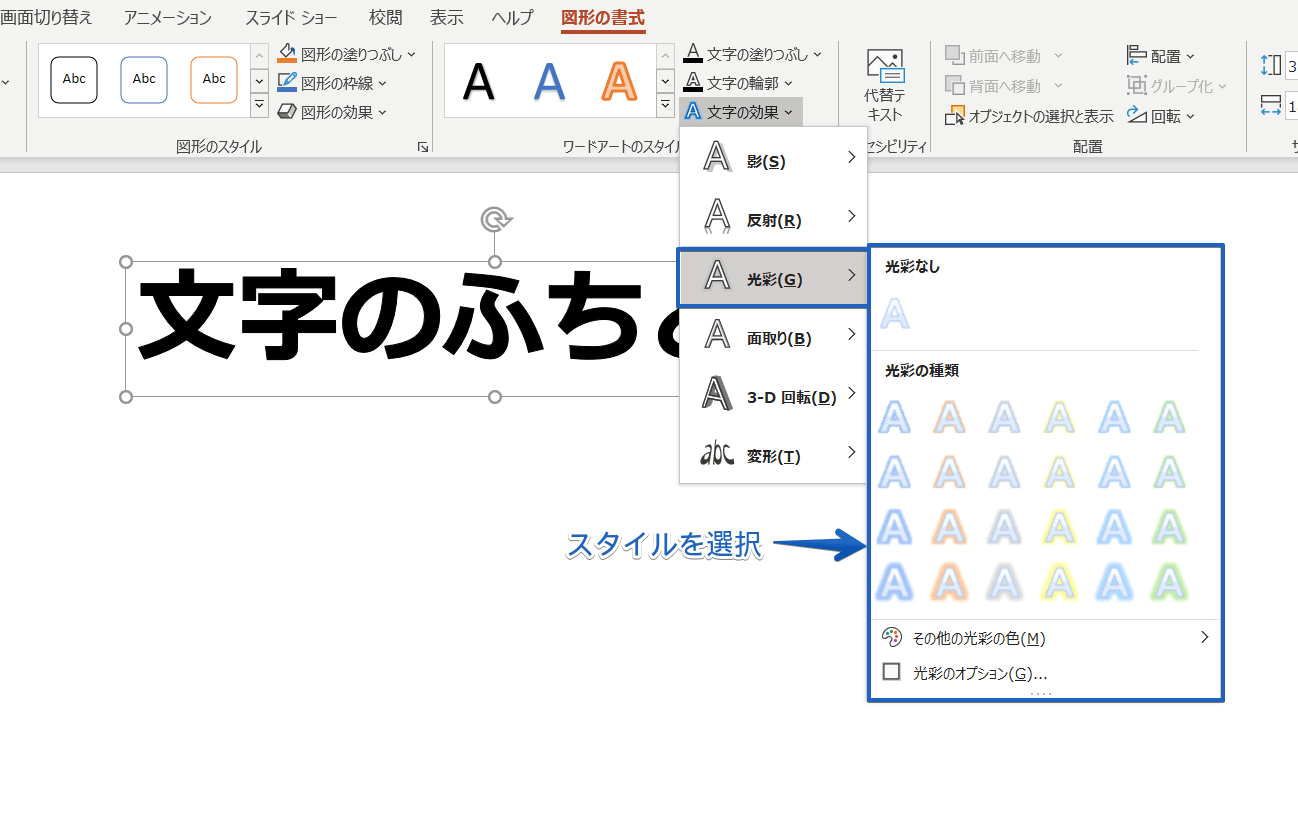1298x817 pixels.
Task: Click the rotation handle above the text box
Action: click(494, 219)
